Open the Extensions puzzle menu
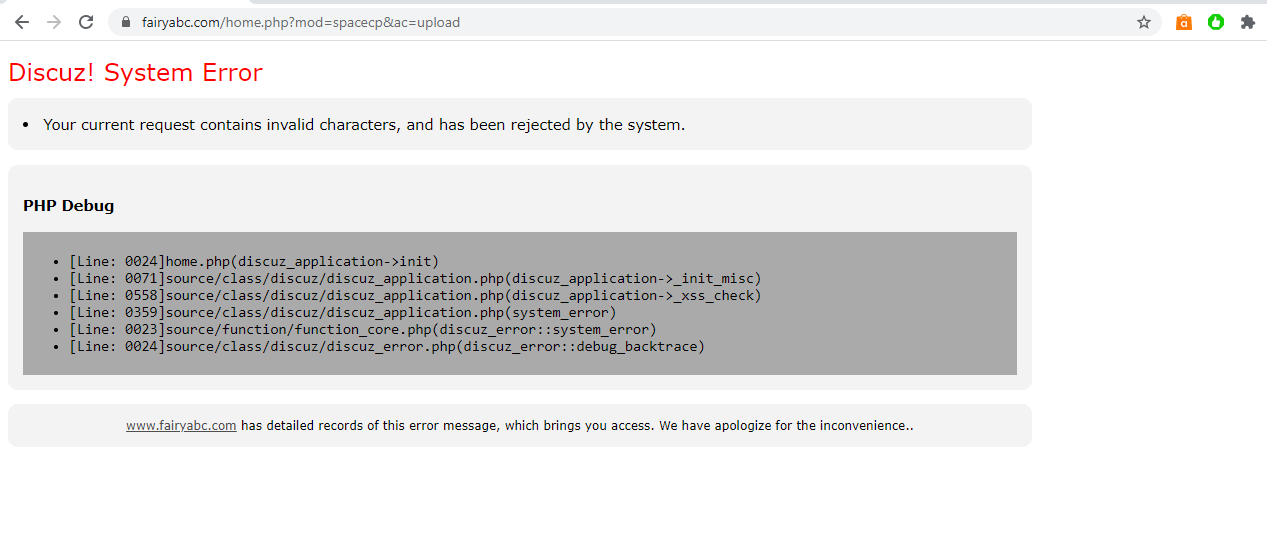1267x547 pixels. click(x=1247, y=22)
